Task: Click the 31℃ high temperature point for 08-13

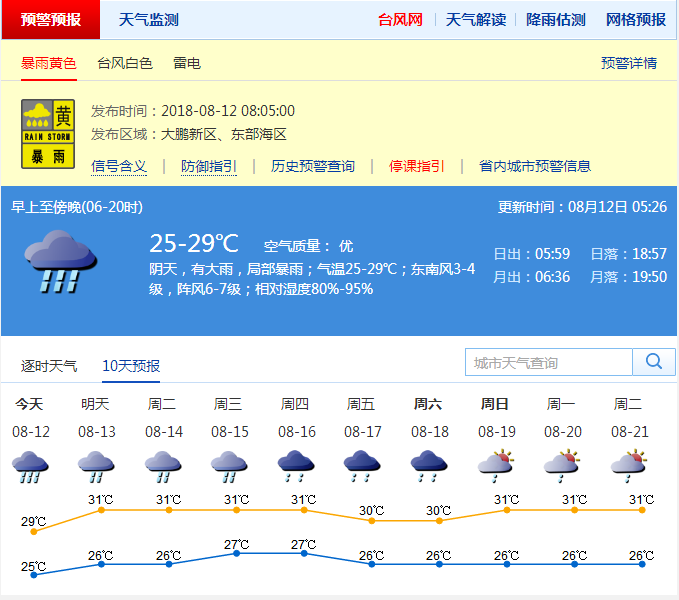Action: tap(101, 510)
